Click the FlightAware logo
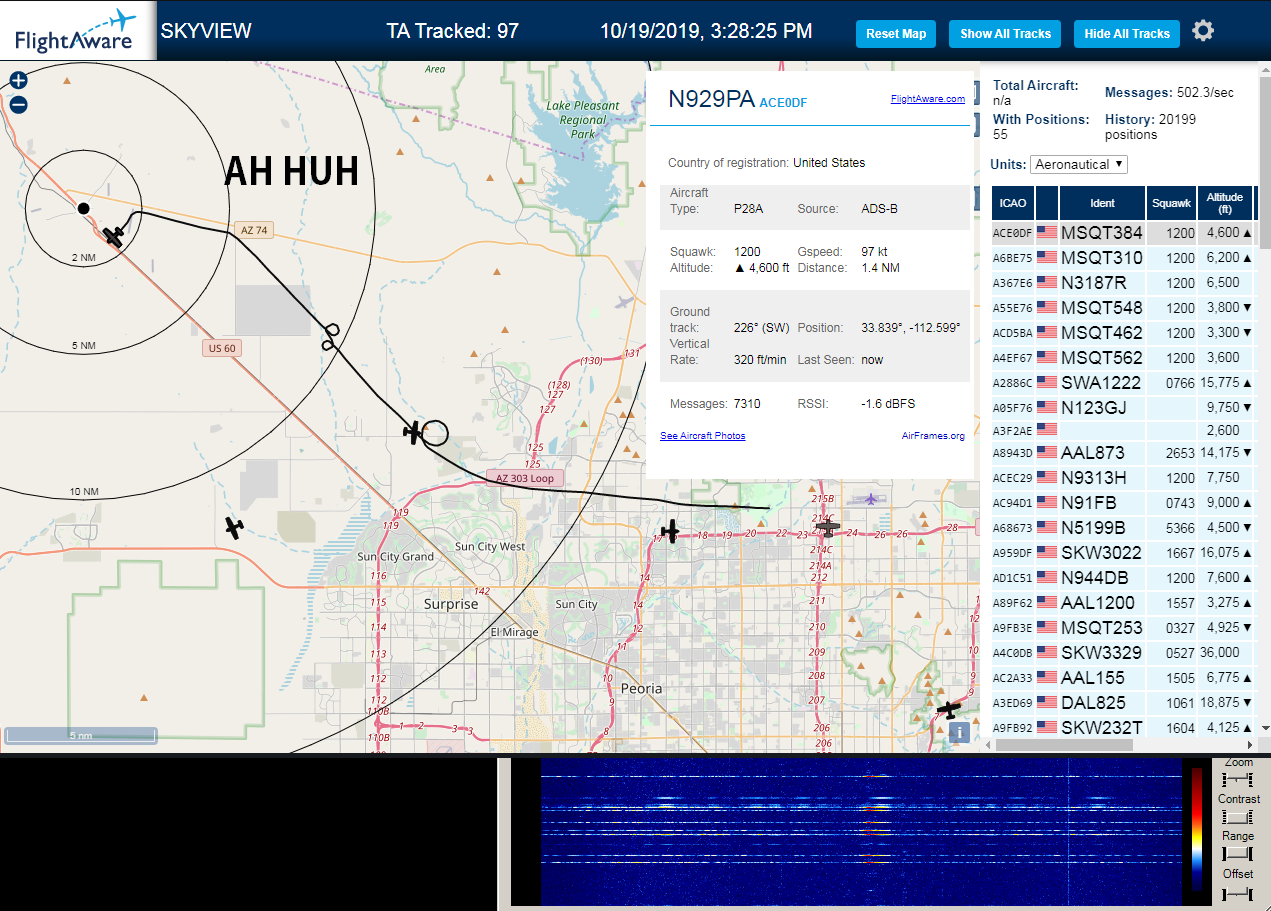The height and width of the screenshot is (911, 1271). [x=76, y=31]
